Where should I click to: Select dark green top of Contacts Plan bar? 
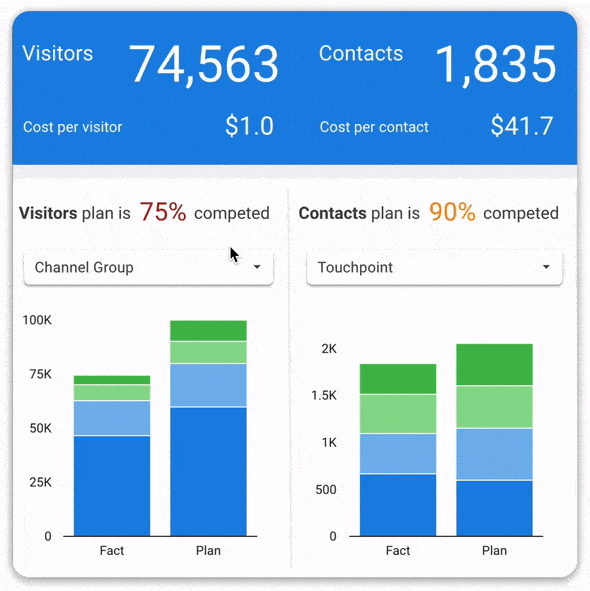click(x=495, y=364)
